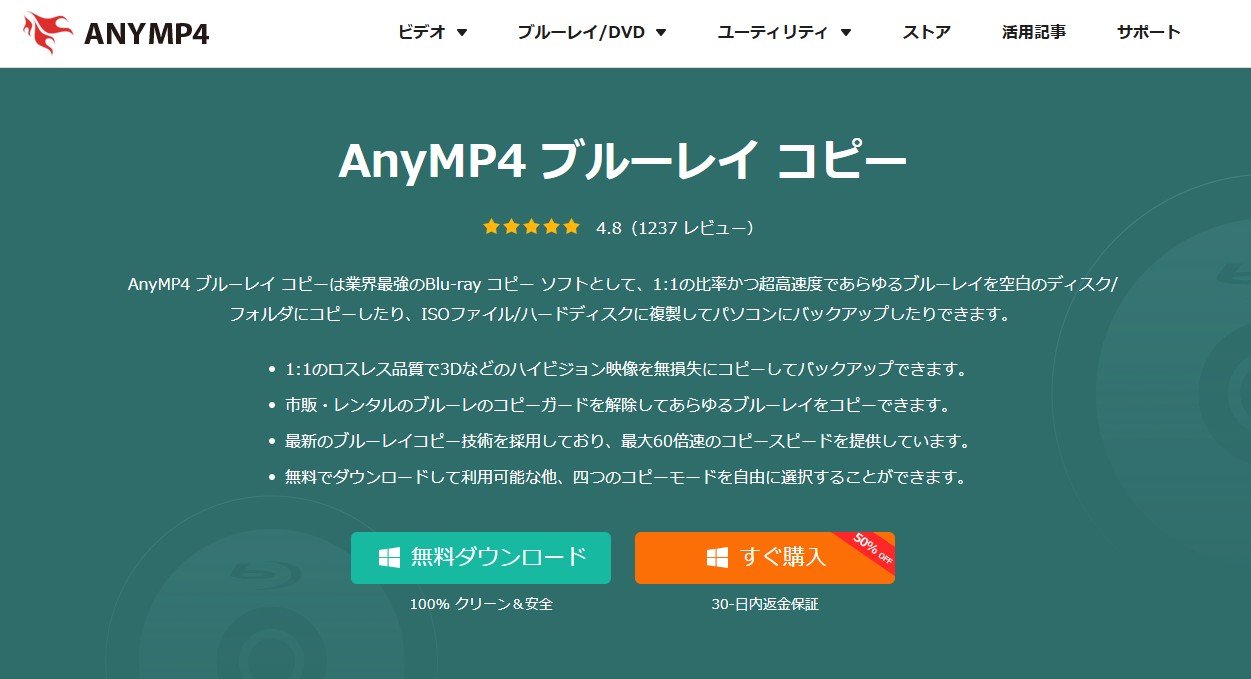
Task: Click the Windows icon on 無料ダウンロード
Action: click(x=389, y=558)
